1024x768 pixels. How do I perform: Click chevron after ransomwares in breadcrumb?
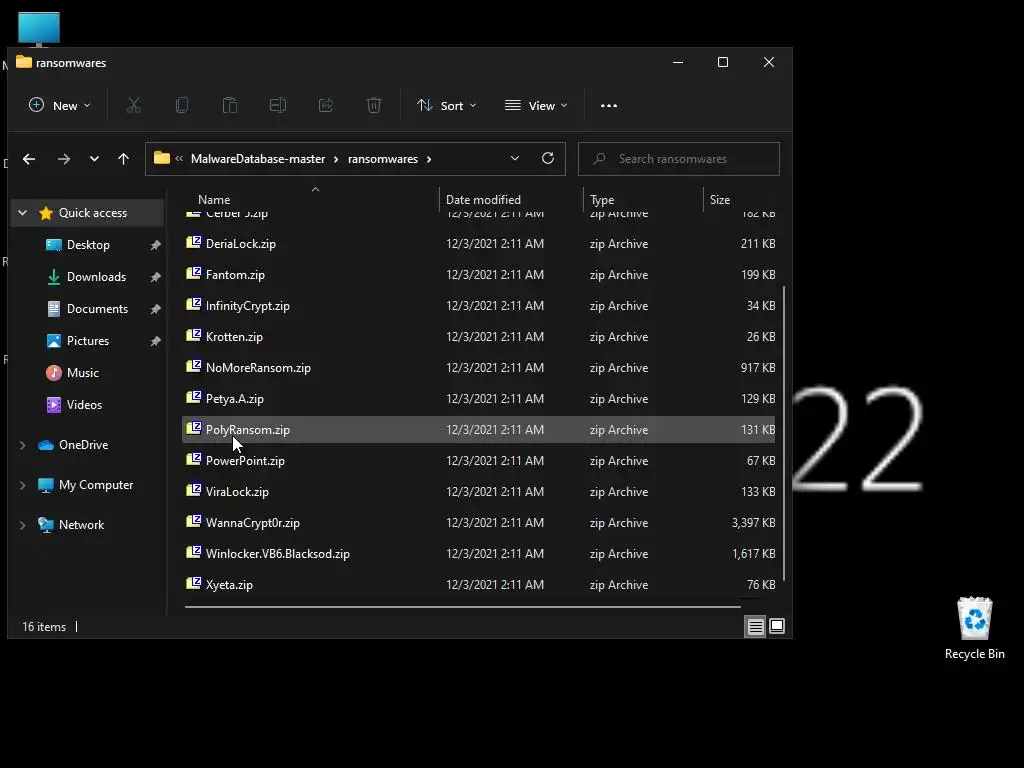click(429, 159)
